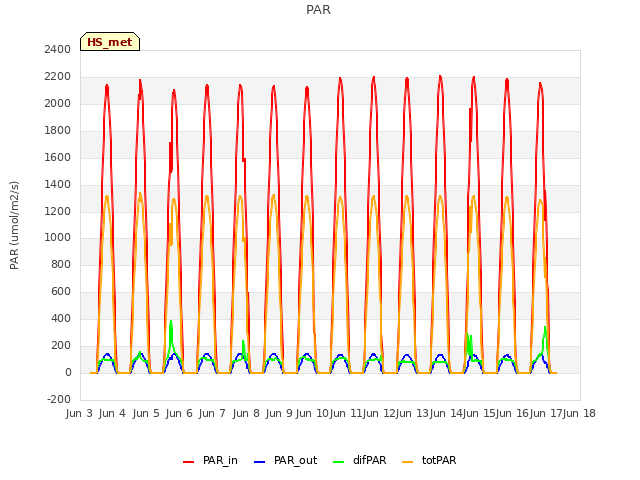Click the Jun 5 x-axis label
The width and height of the screenshot is (640, 480).
click(146, 414)
